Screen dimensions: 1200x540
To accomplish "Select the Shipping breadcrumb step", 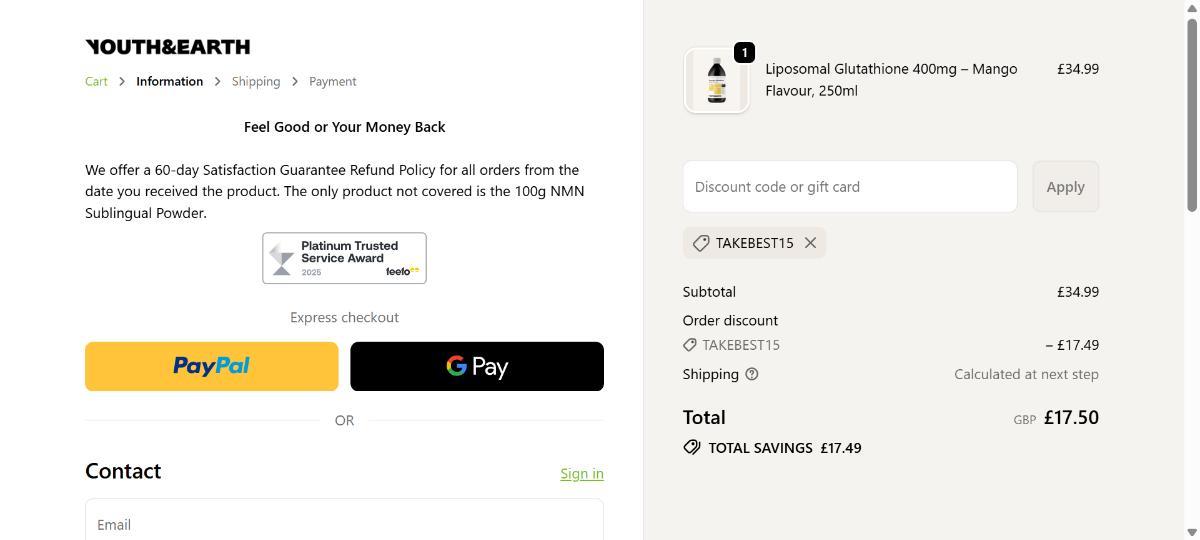I will [x=256, y=81].
